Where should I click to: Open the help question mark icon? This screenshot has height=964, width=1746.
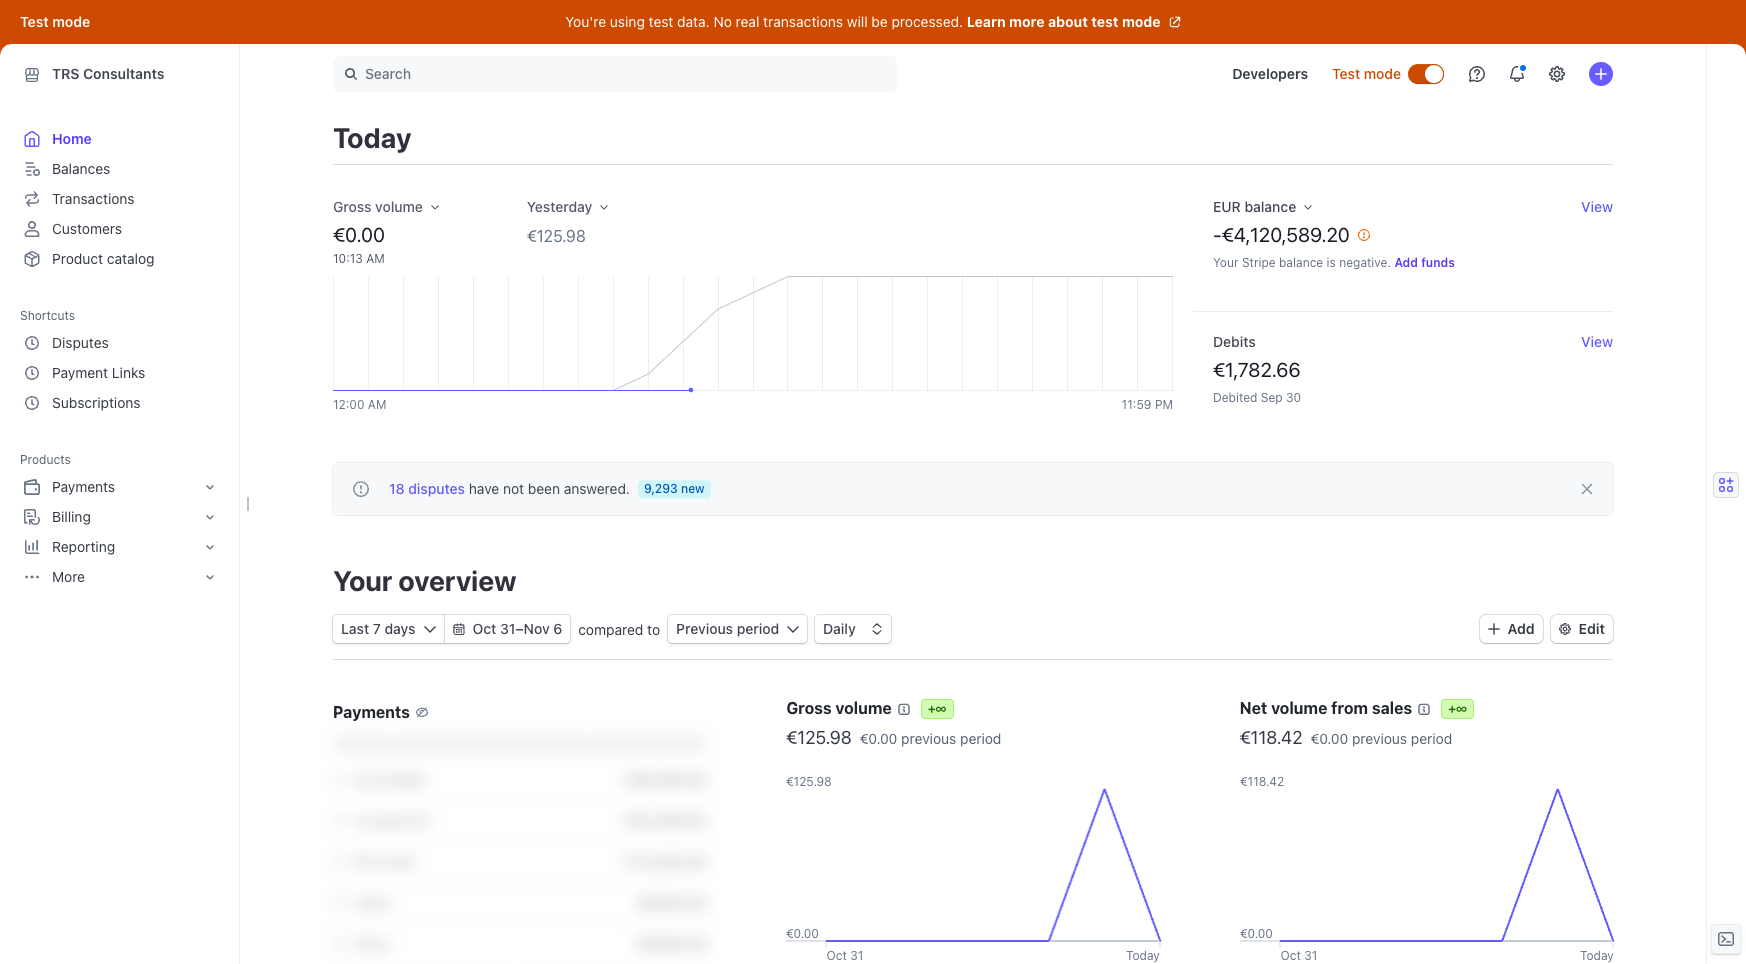(1476, 74)
